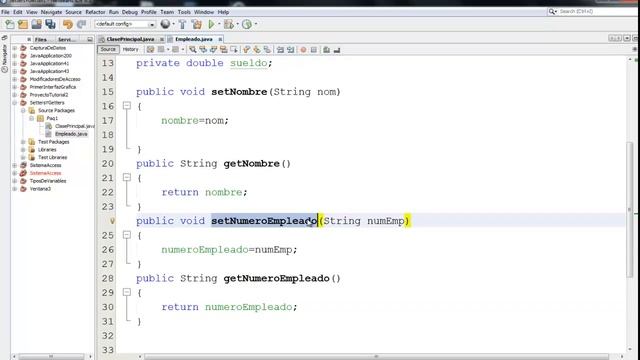This screenshot has width=640, height=360.
Task: Click the Start Macro Recording red icon
Action: [303, 50]
